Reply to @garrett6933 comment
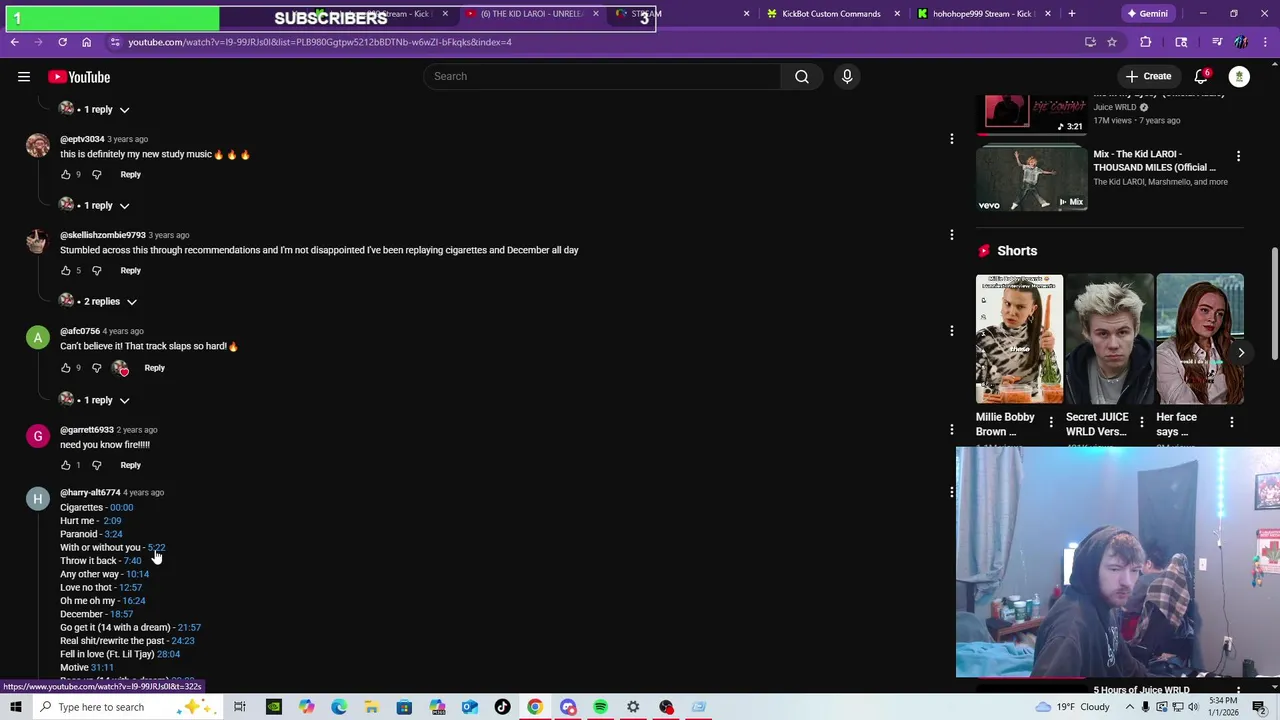Screen dimensions: 1280x720 click(130, 465)
